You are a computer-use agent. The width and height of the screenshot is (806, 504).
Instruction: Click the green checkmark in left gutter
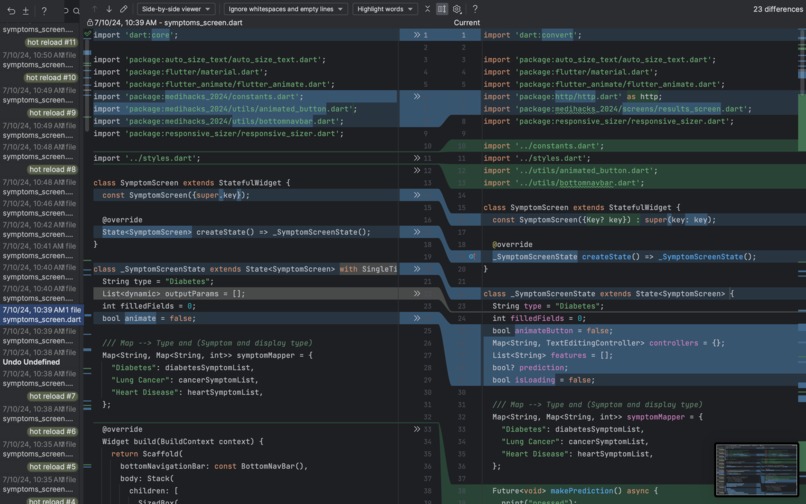click(87, 34)
